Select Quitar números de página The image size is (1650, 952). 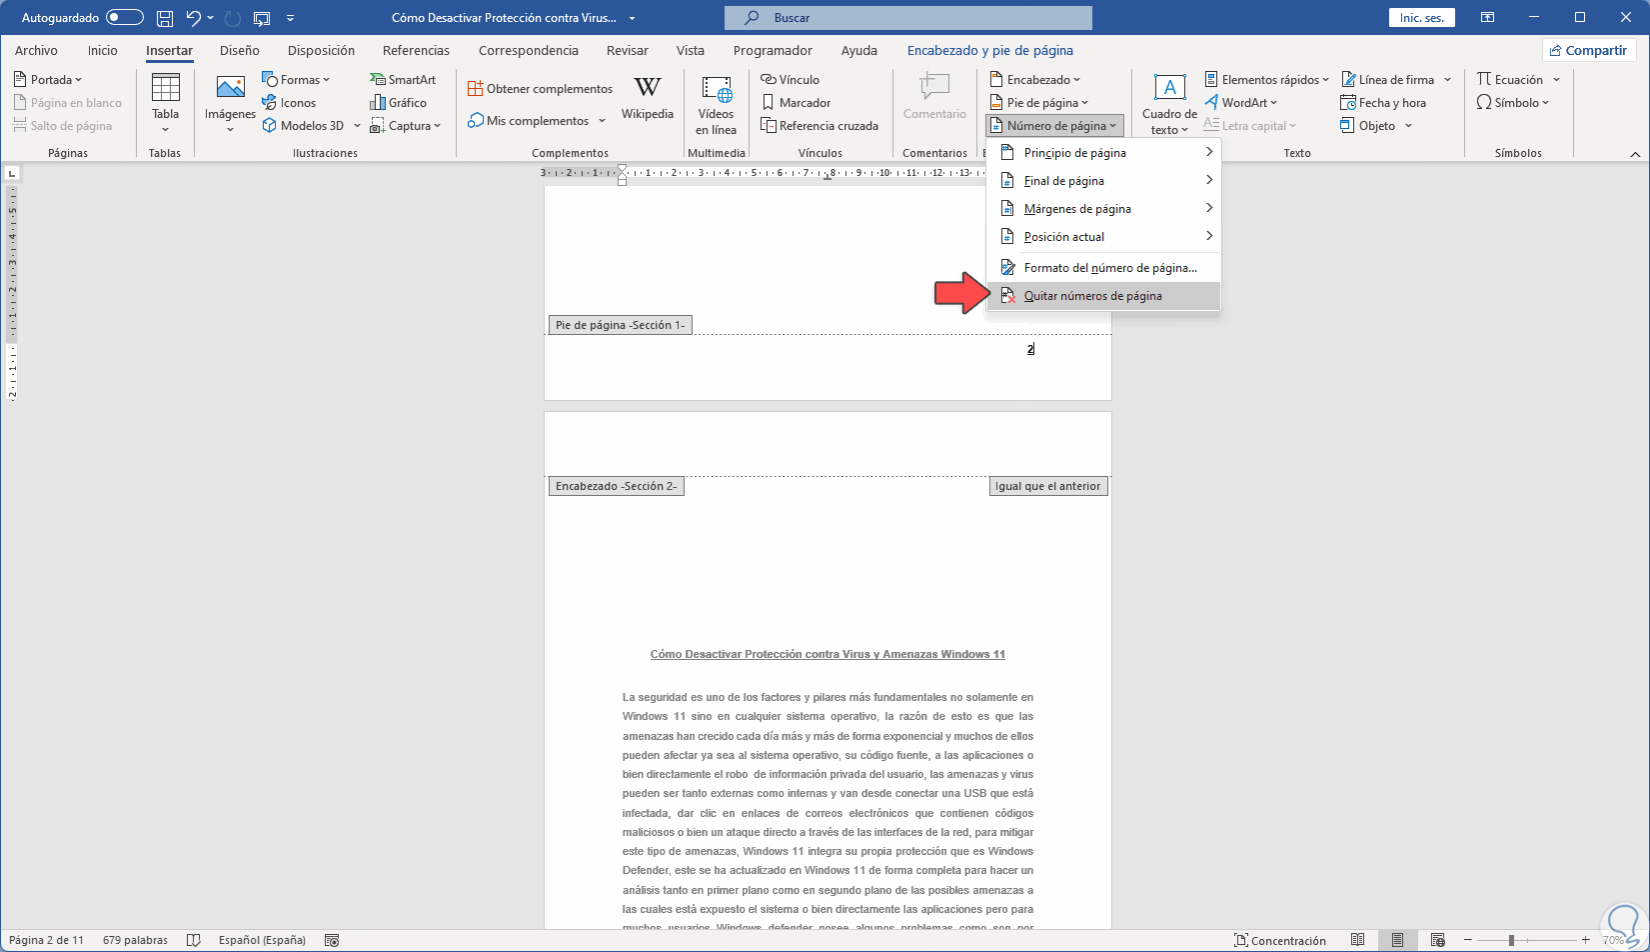coord(1103,296)
